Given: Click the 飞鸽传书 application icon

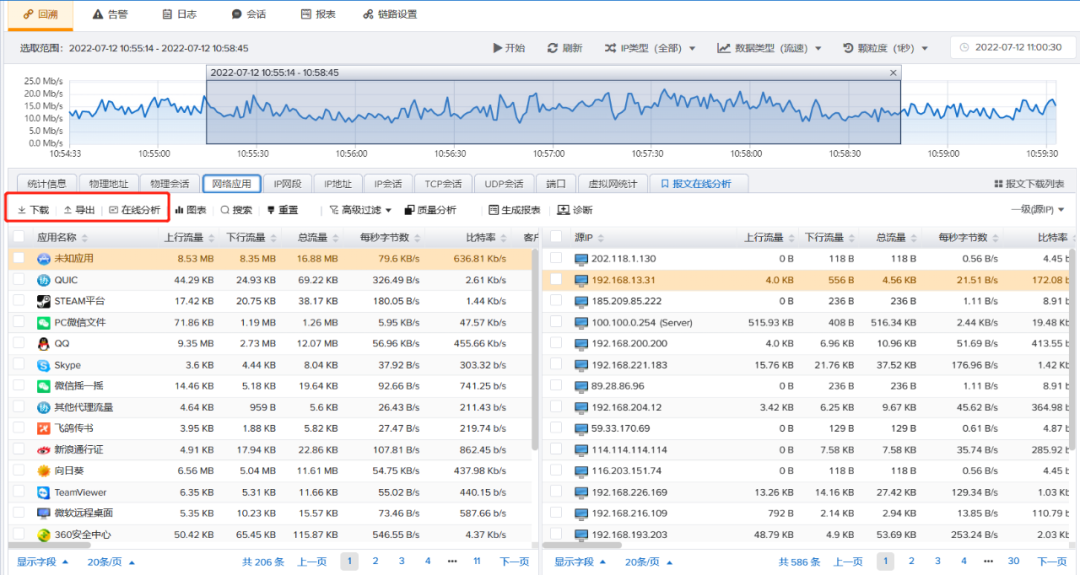Looking at the screenshot, I should coord(43,428).
